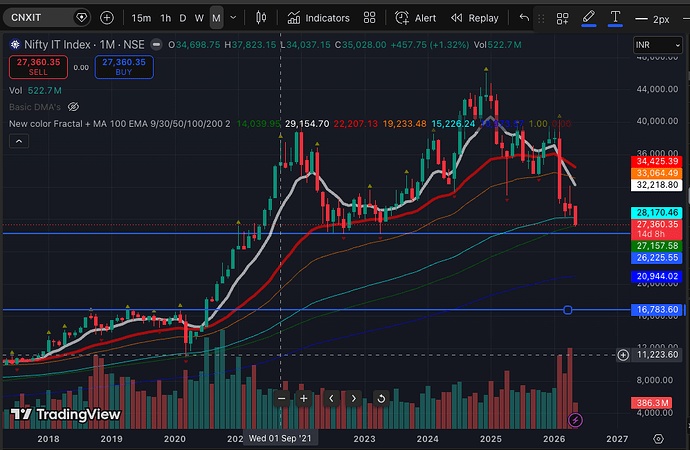The width and height of the screenshot is (690, 450).
Task: Click the 2023 label on time axis
Action: tap(364, 439)
